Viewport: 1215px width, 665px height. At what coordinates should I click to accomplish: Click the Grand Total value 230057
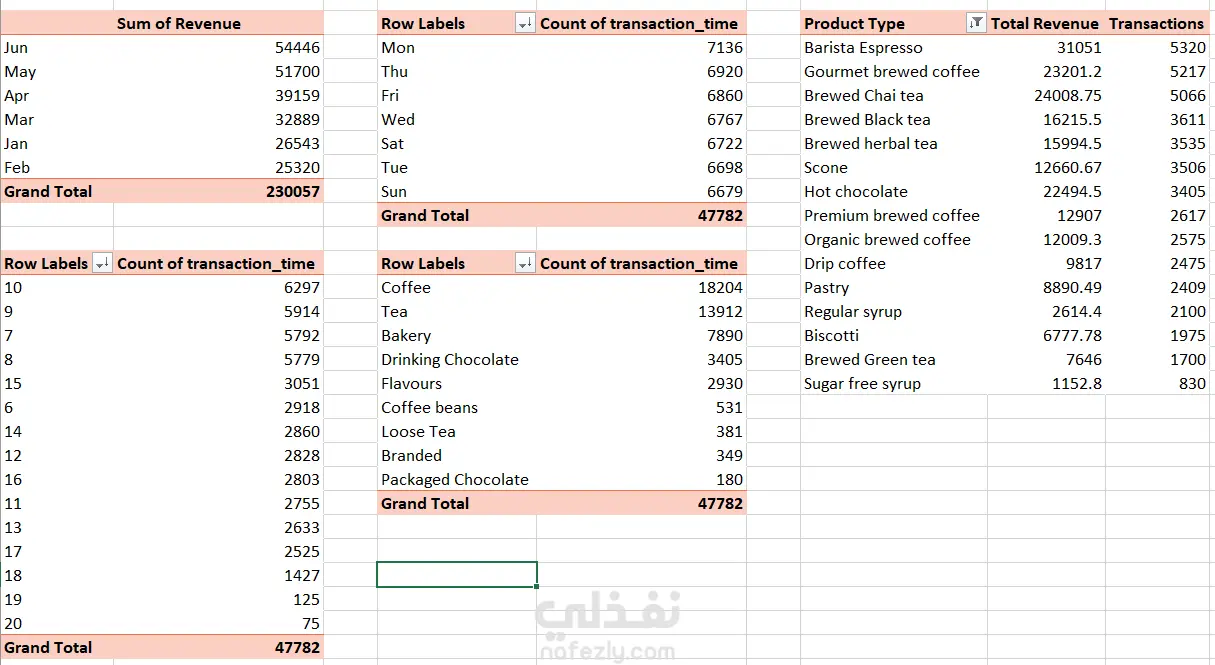click(x=293, y=192)
